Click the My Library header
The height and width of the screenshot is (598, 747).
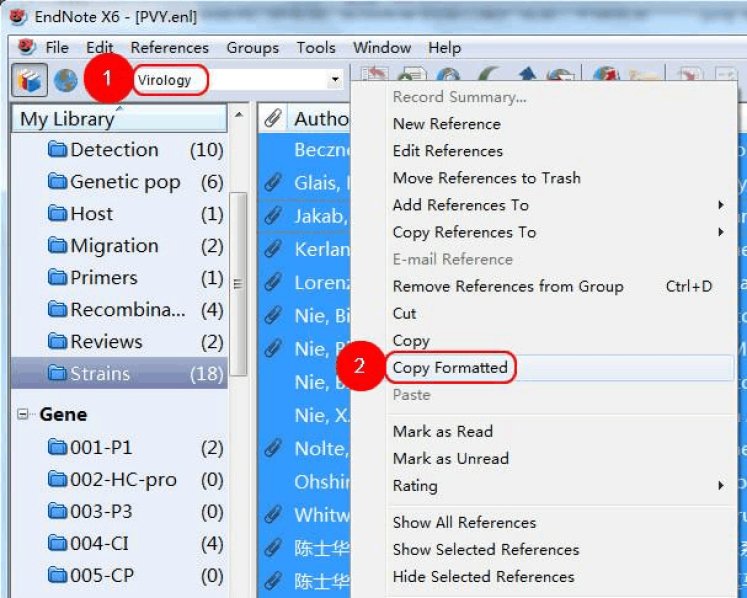point(119,118)
